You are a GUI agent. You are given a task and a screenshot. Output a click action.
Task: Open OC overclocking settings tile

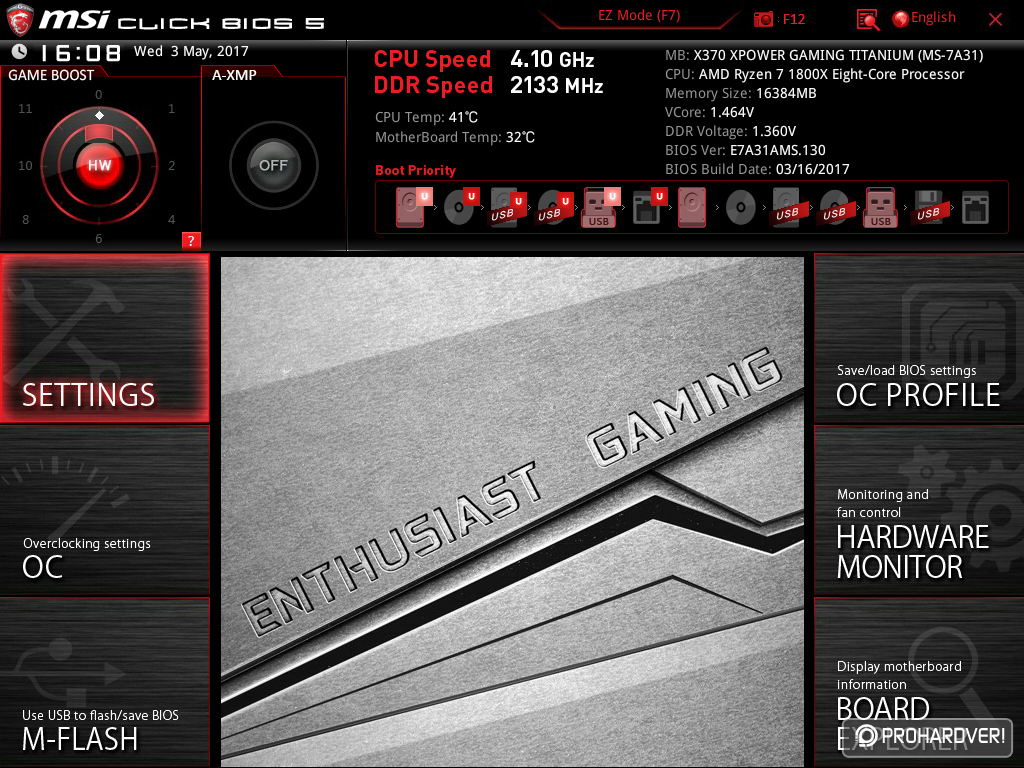[105, 511]
